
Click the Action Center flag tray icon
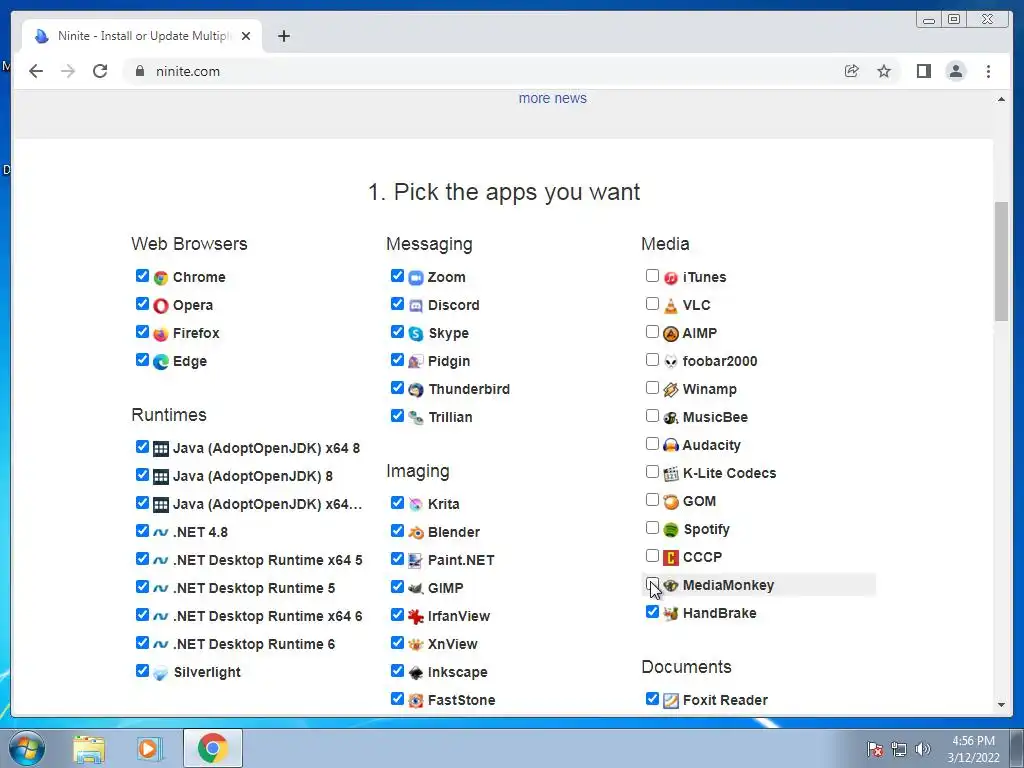click(874, 749)
